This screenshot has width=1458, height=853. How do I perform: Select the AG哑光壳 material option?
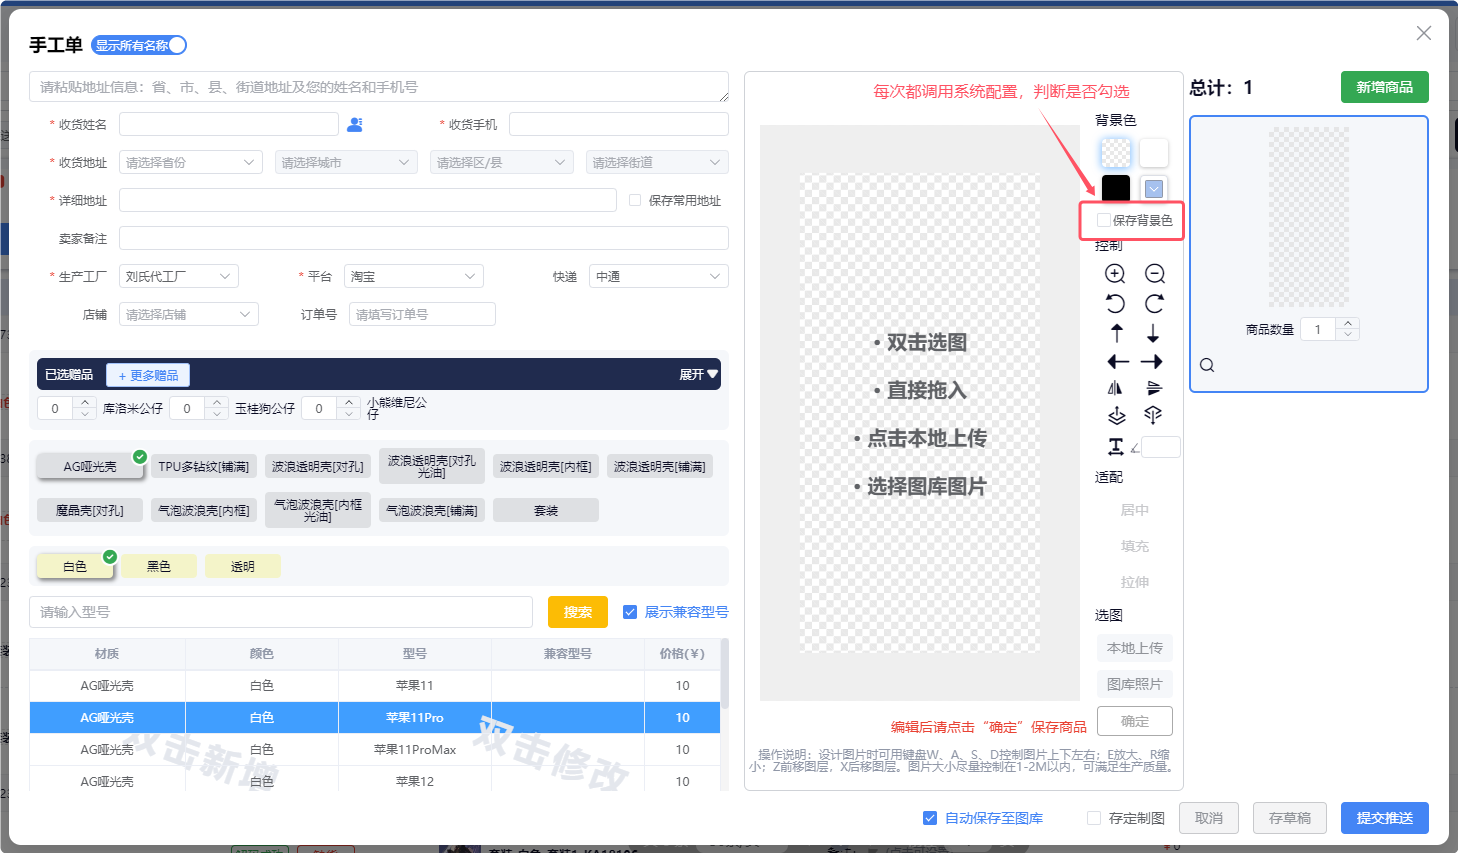90,466
